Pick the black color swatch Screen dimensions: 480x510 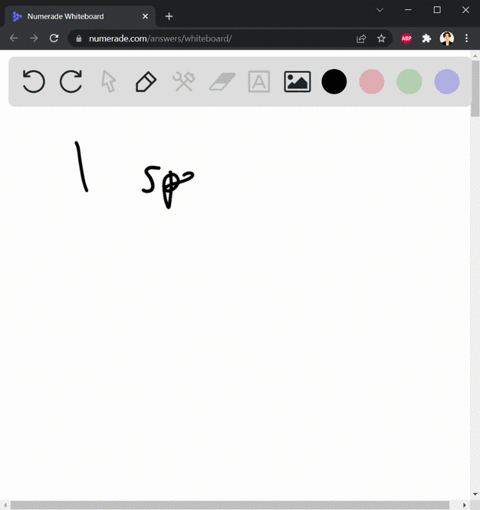(x=334, y=81)
